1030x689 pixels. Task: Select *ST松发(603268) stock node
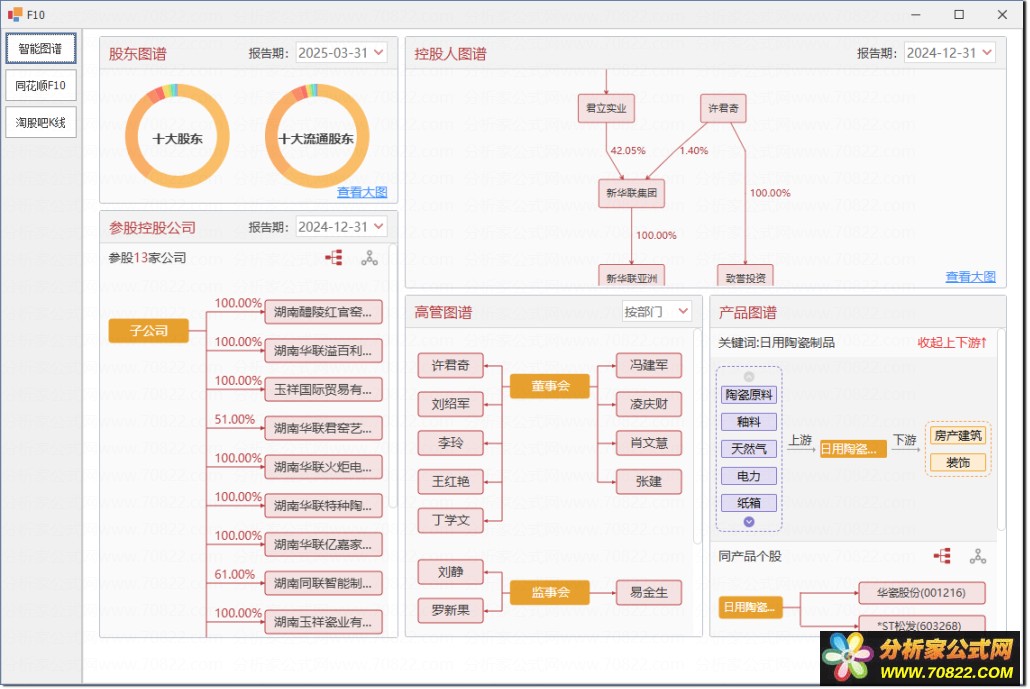[922, 625]
